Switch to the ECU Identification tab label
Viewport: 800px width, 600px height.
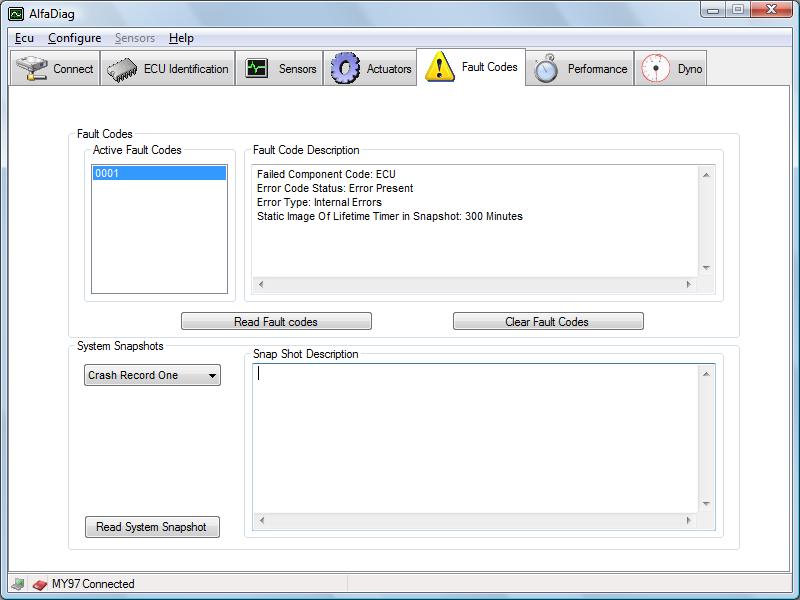click(x=186, y=69)
